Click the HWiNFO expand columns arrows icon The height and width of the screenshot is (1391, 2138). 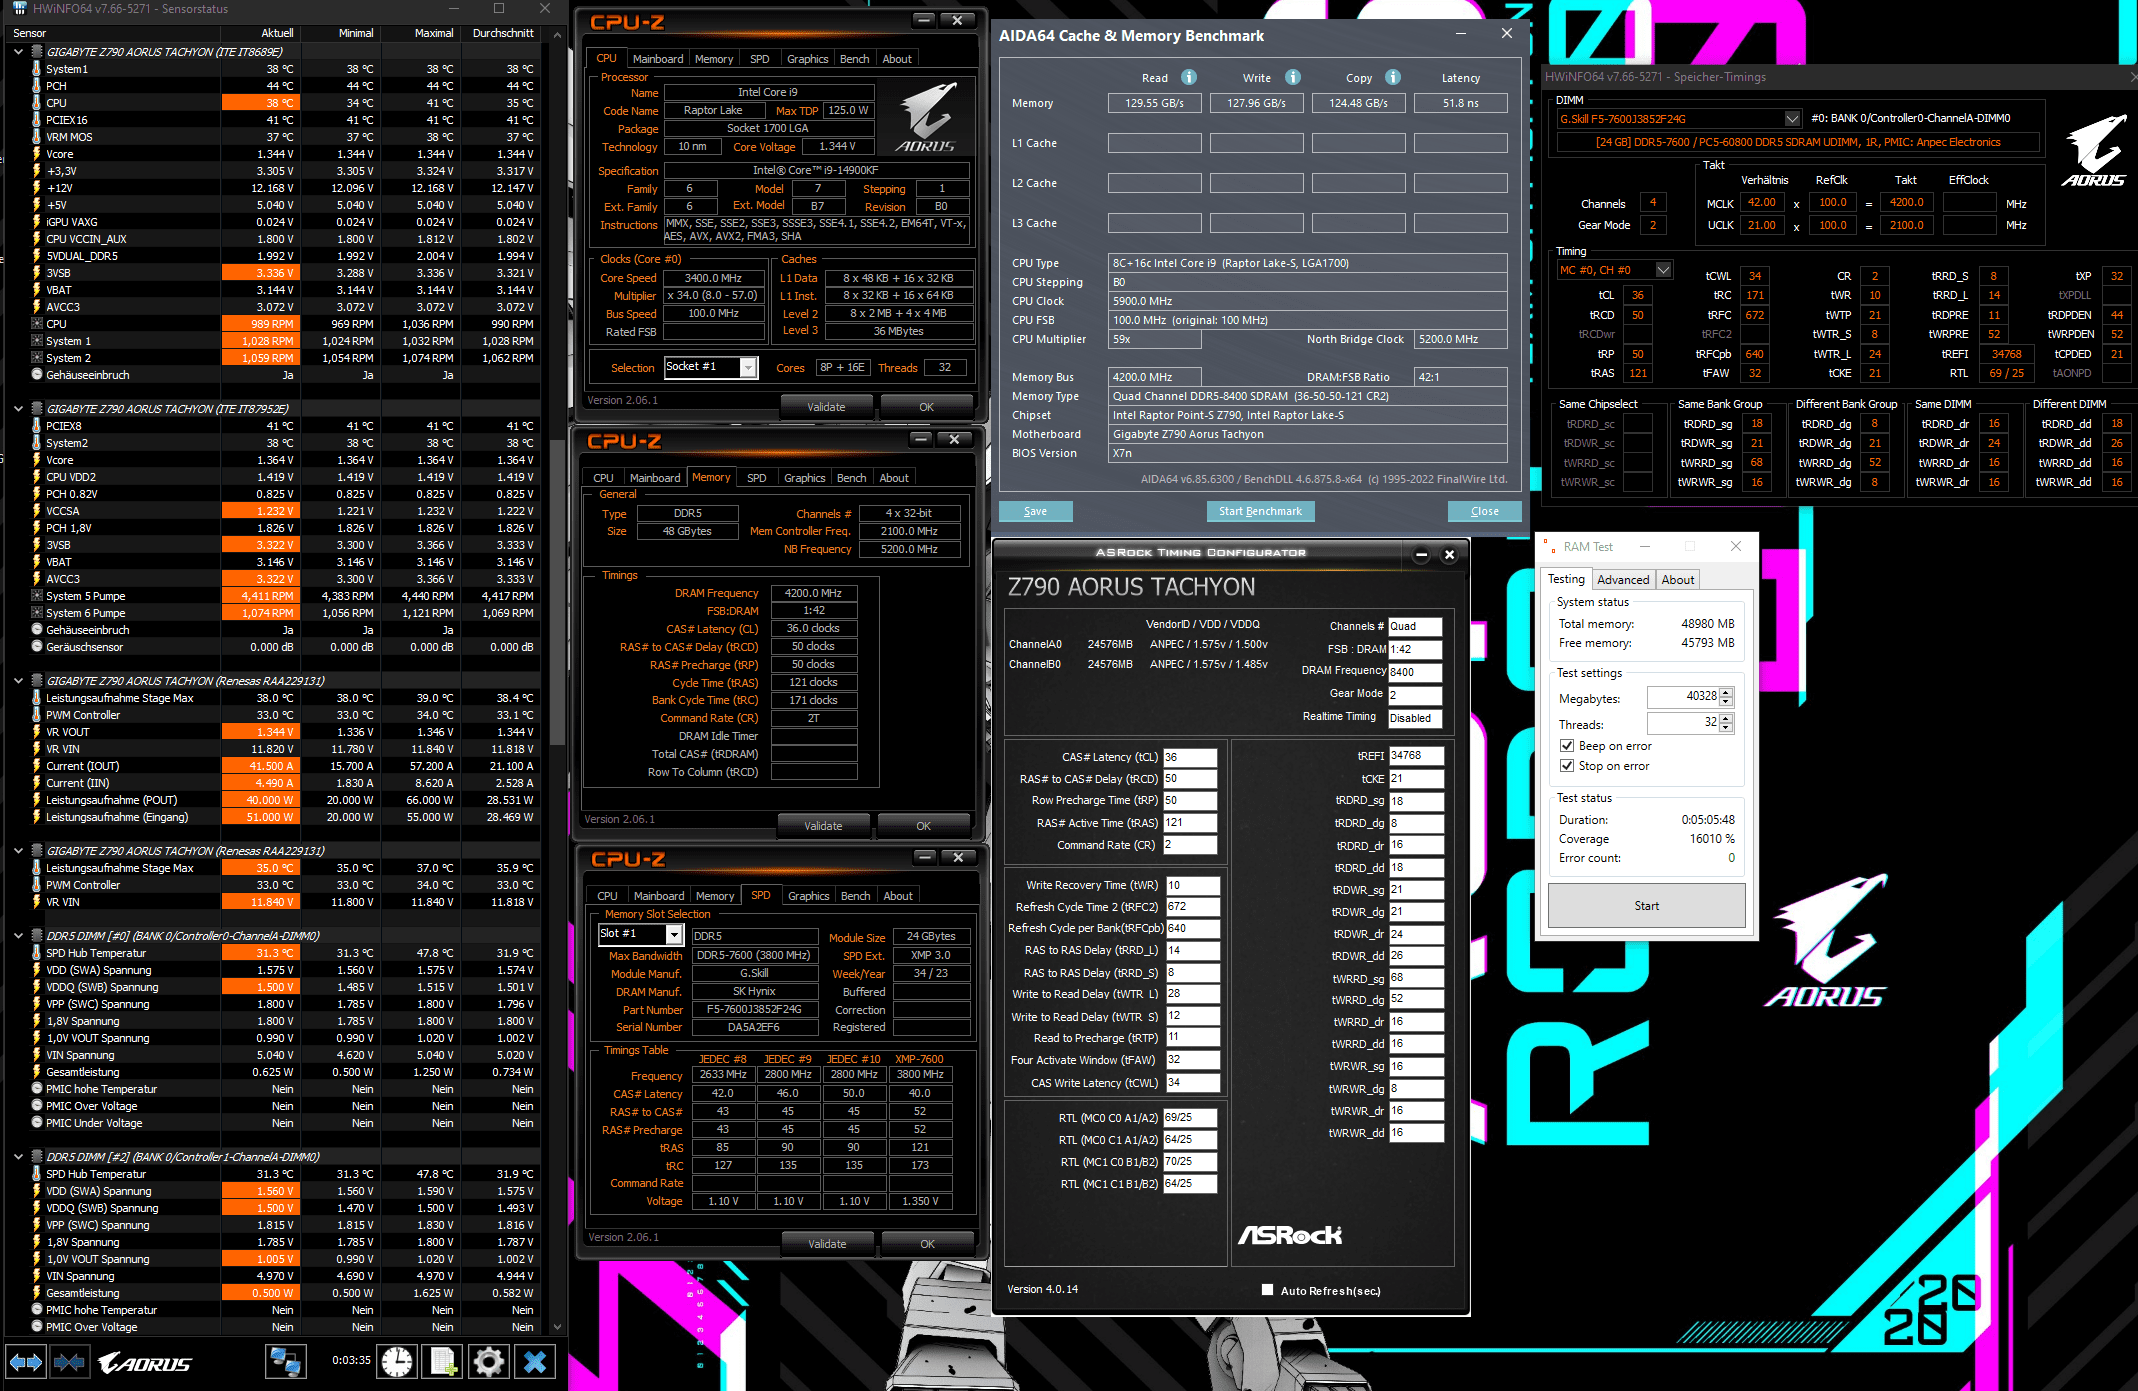coord(25,1362)
